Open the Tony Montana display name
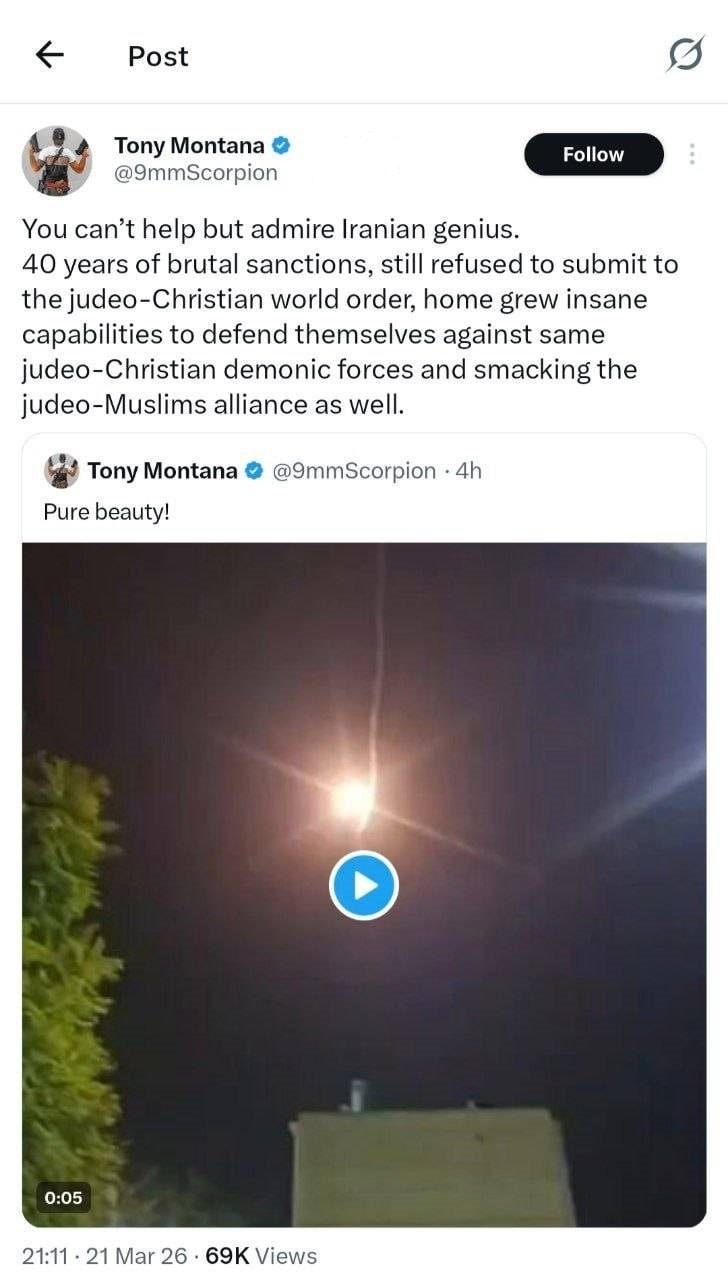 [x=190, y=146]
